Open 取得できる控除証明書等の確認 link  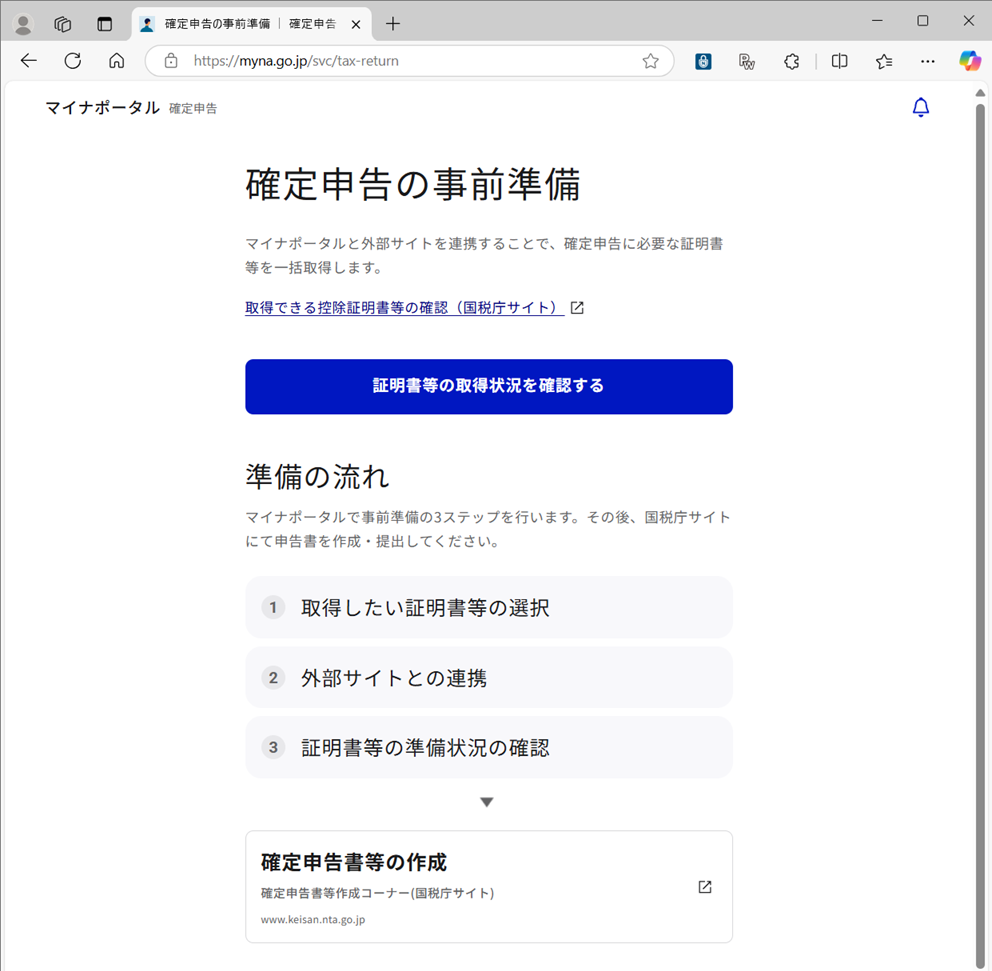[404, 308]
